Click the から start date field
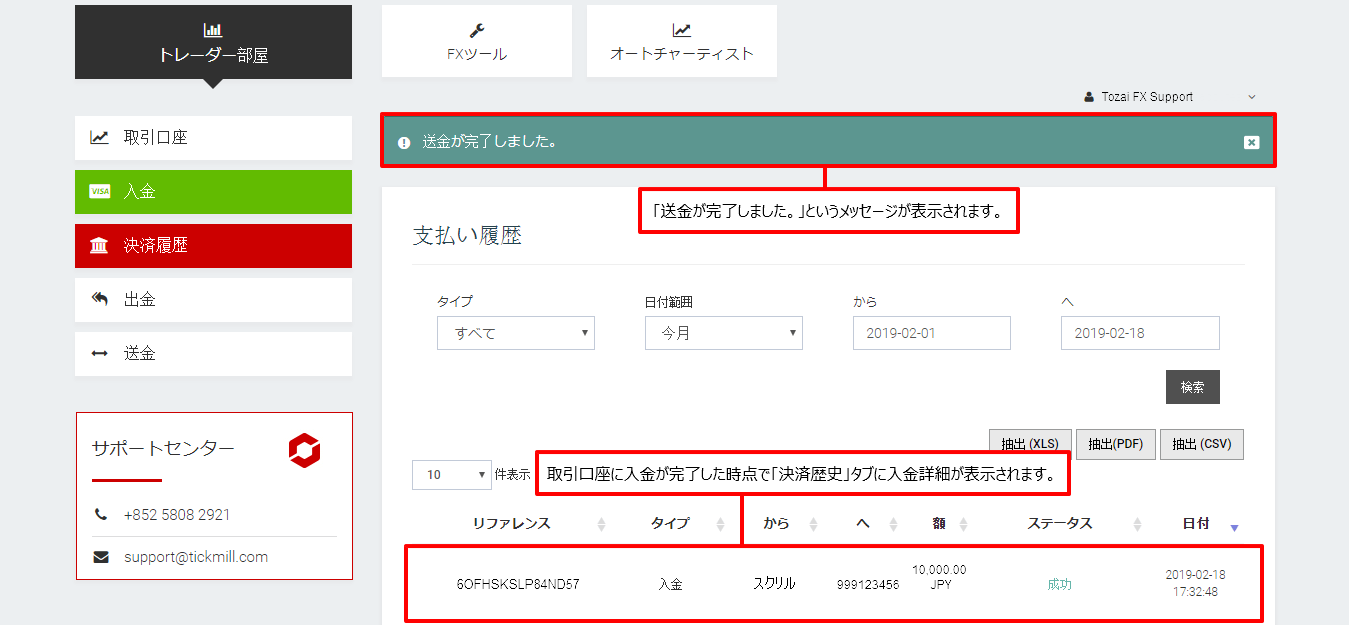The width and height of the screenshot is (1349, 625). coord(931,333)
